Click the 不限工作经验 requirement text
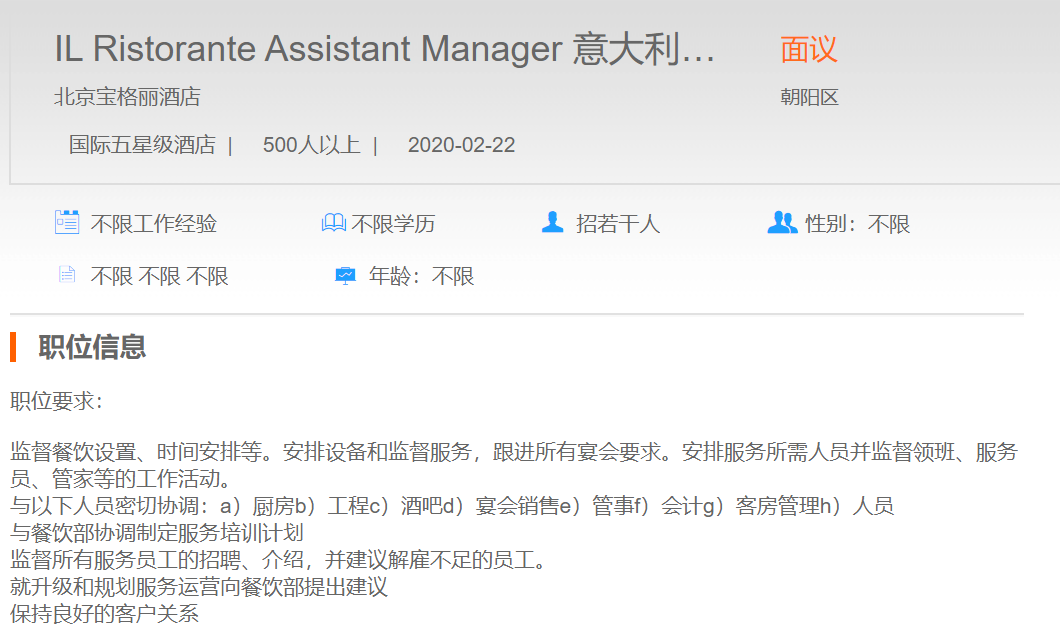This screenshot has height=635, width=1060. point(153,224)
